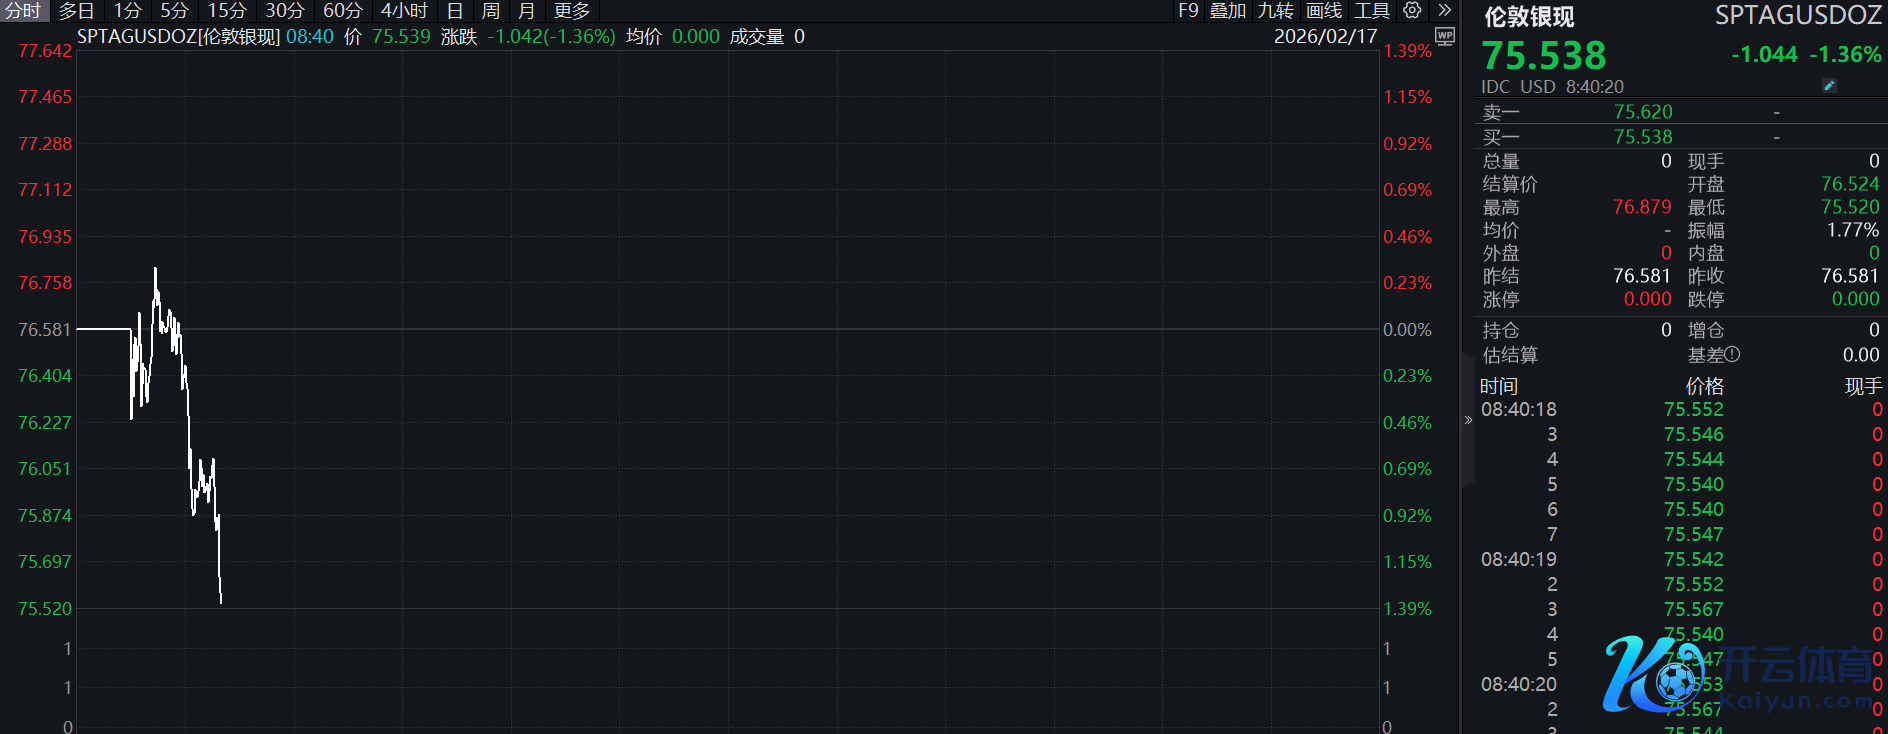Expand toolbar with double-arrow icon
1888x734 pixels.
pyautogui.click(x=1444, y=11)
